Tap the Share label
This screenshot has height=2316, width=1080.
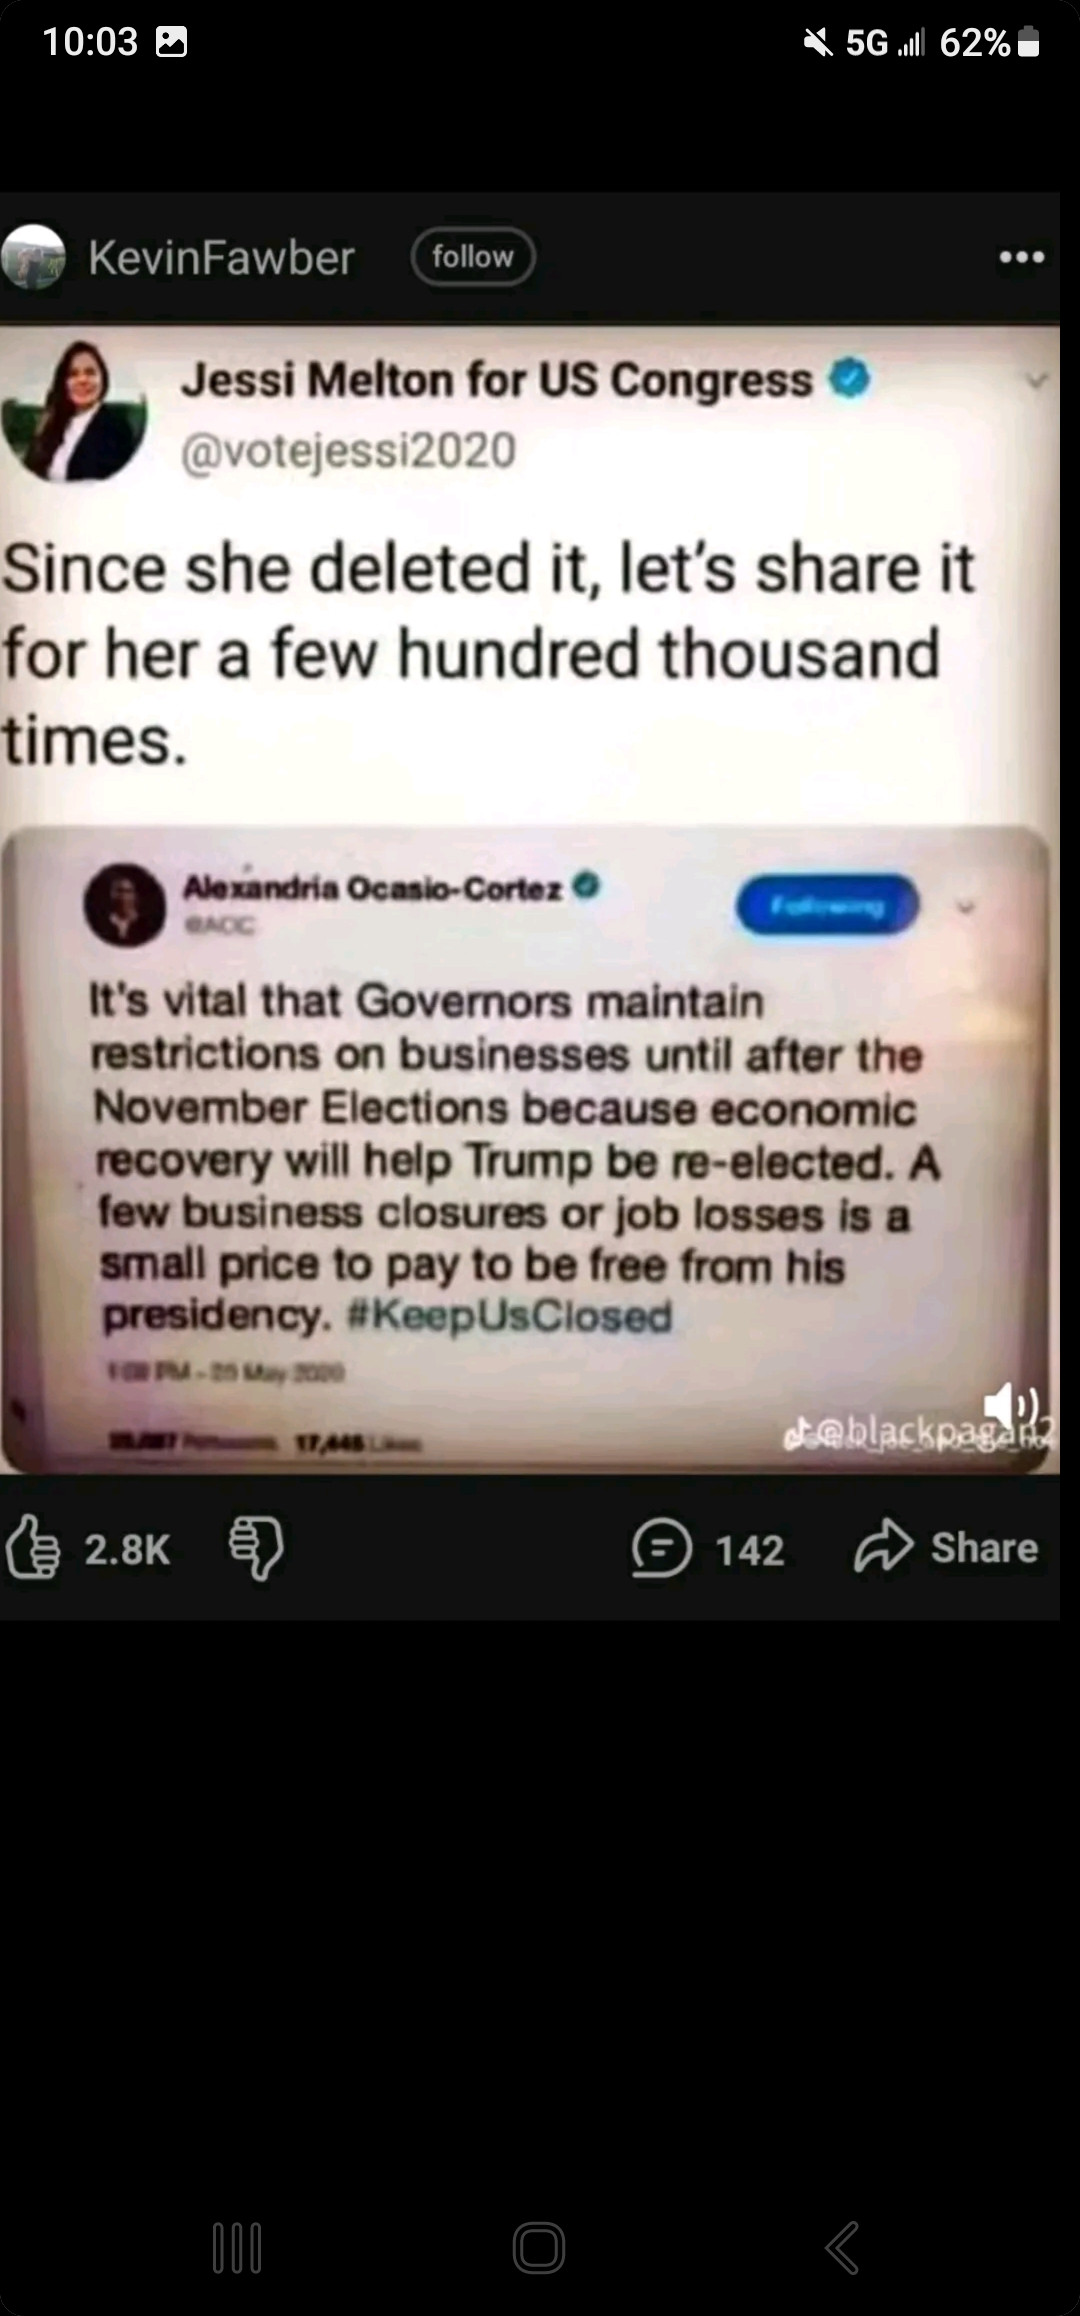985,1547
